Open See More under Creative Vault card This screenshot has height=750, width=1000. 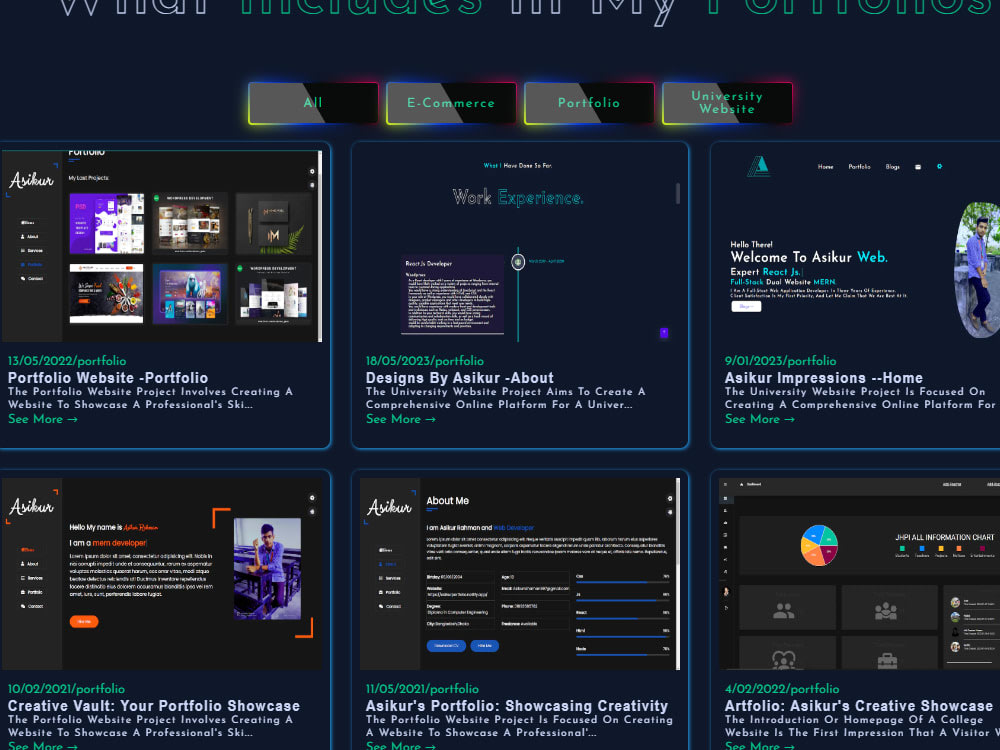(x=43, y=746)
